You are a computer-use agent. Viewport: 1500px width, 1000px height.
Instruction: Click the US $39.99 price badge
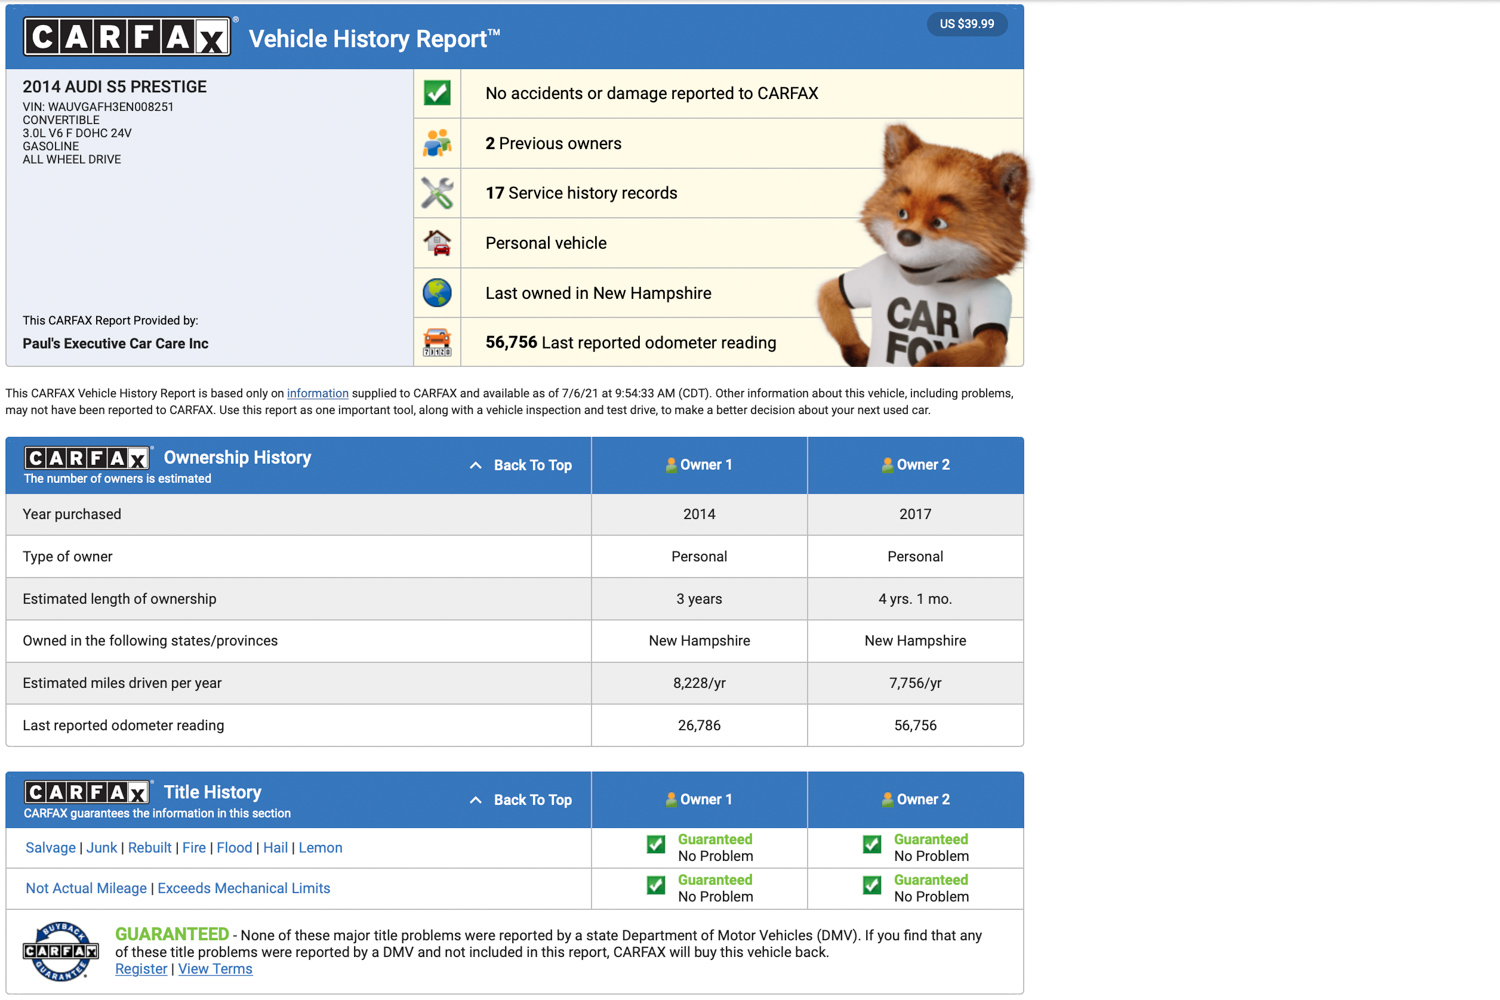966,24
